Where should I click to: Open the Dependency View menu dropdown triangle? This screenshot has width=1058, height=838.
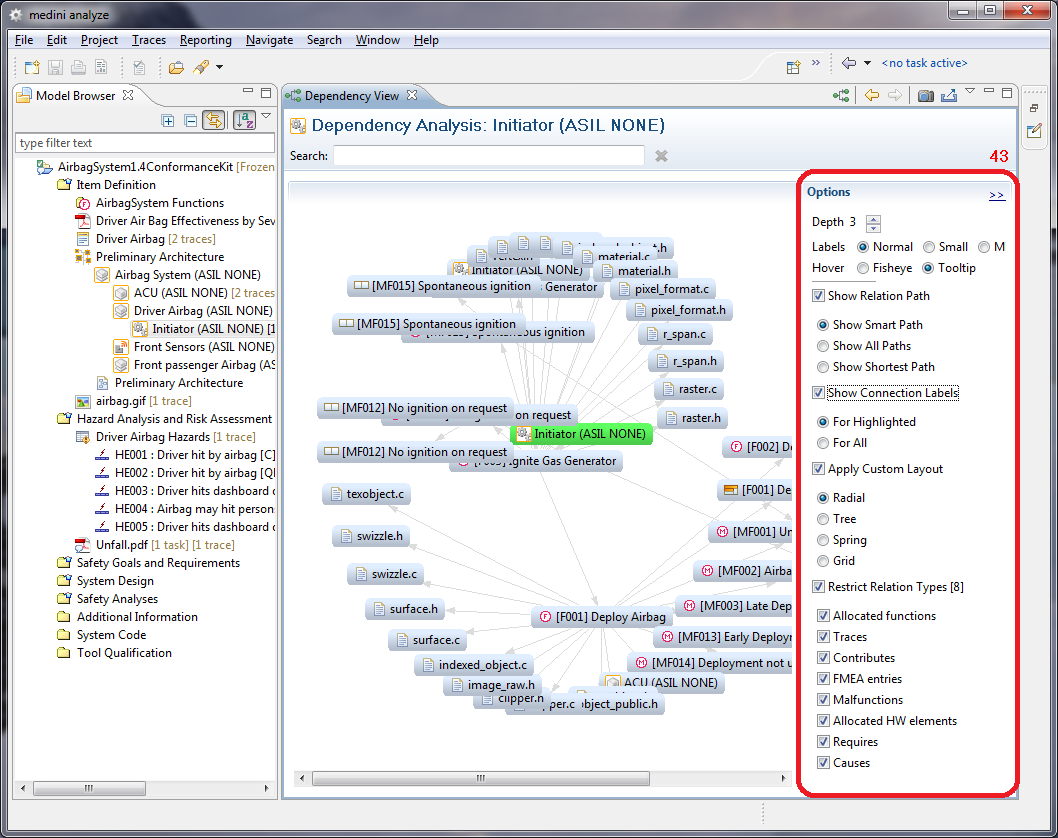pos(969,93)
